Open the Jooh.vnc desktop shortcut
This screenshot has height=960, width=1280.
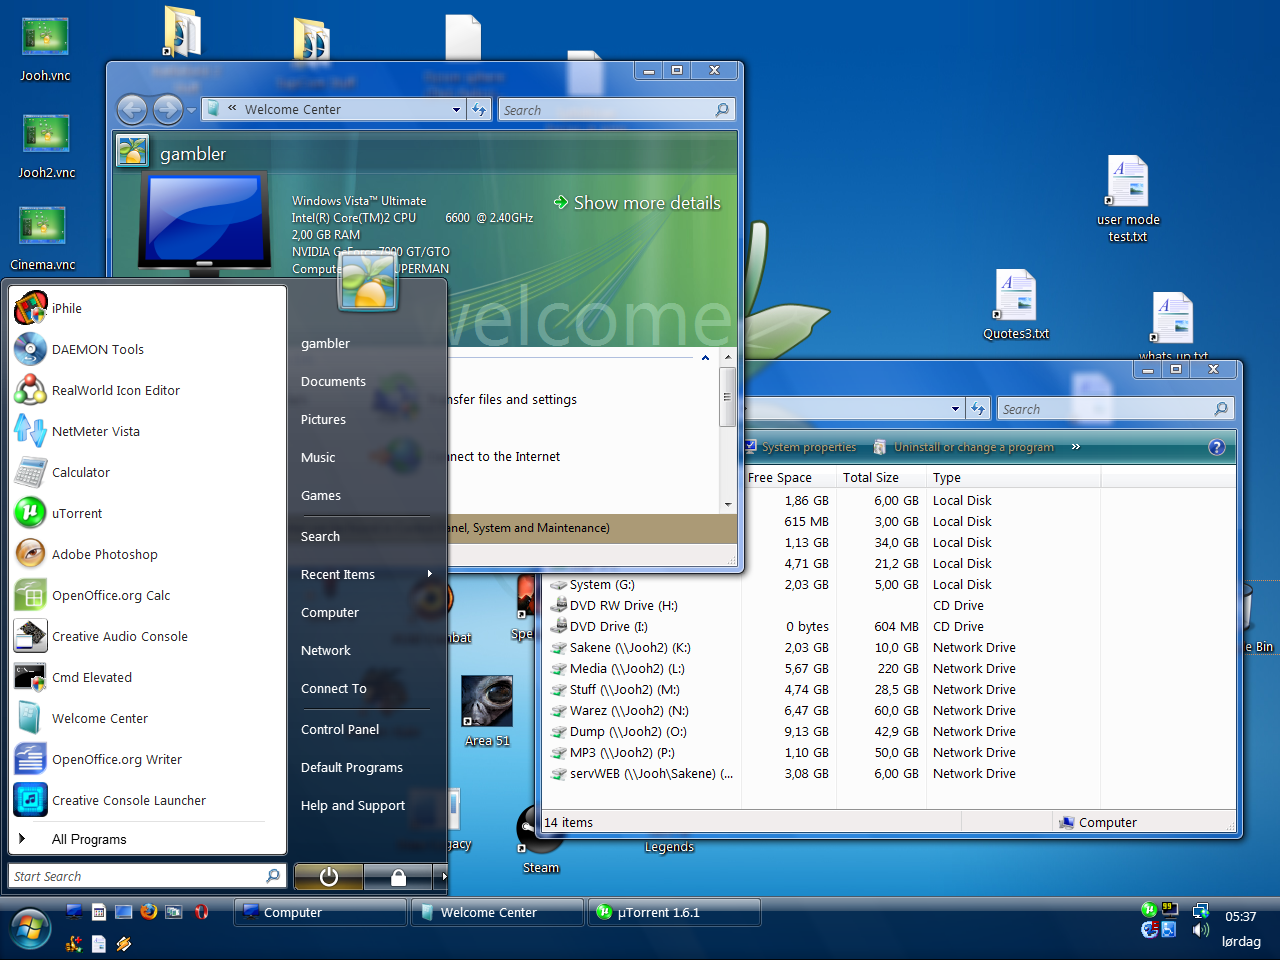[x=45, y=48]
